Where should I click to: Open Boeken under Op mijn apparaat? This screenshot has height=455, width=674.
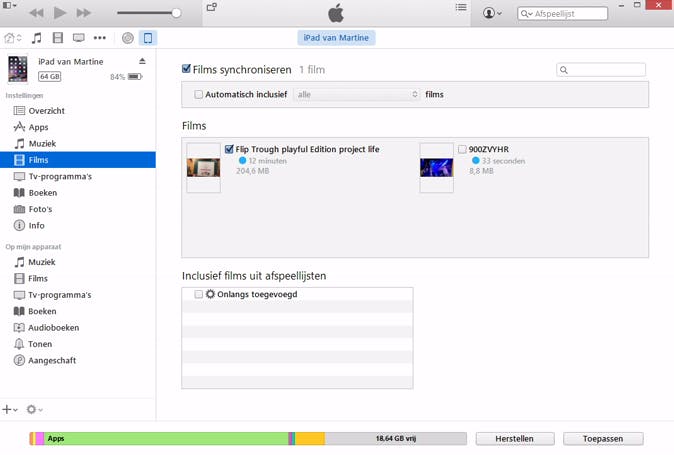pyautogui.click(x=78, y=311)
